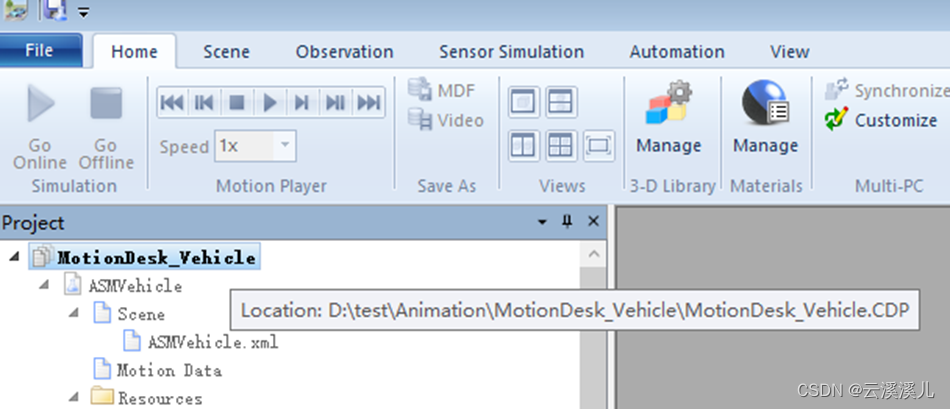The image size is (950, 409).
Task: Save as MDF file
Action: (442, 90)
